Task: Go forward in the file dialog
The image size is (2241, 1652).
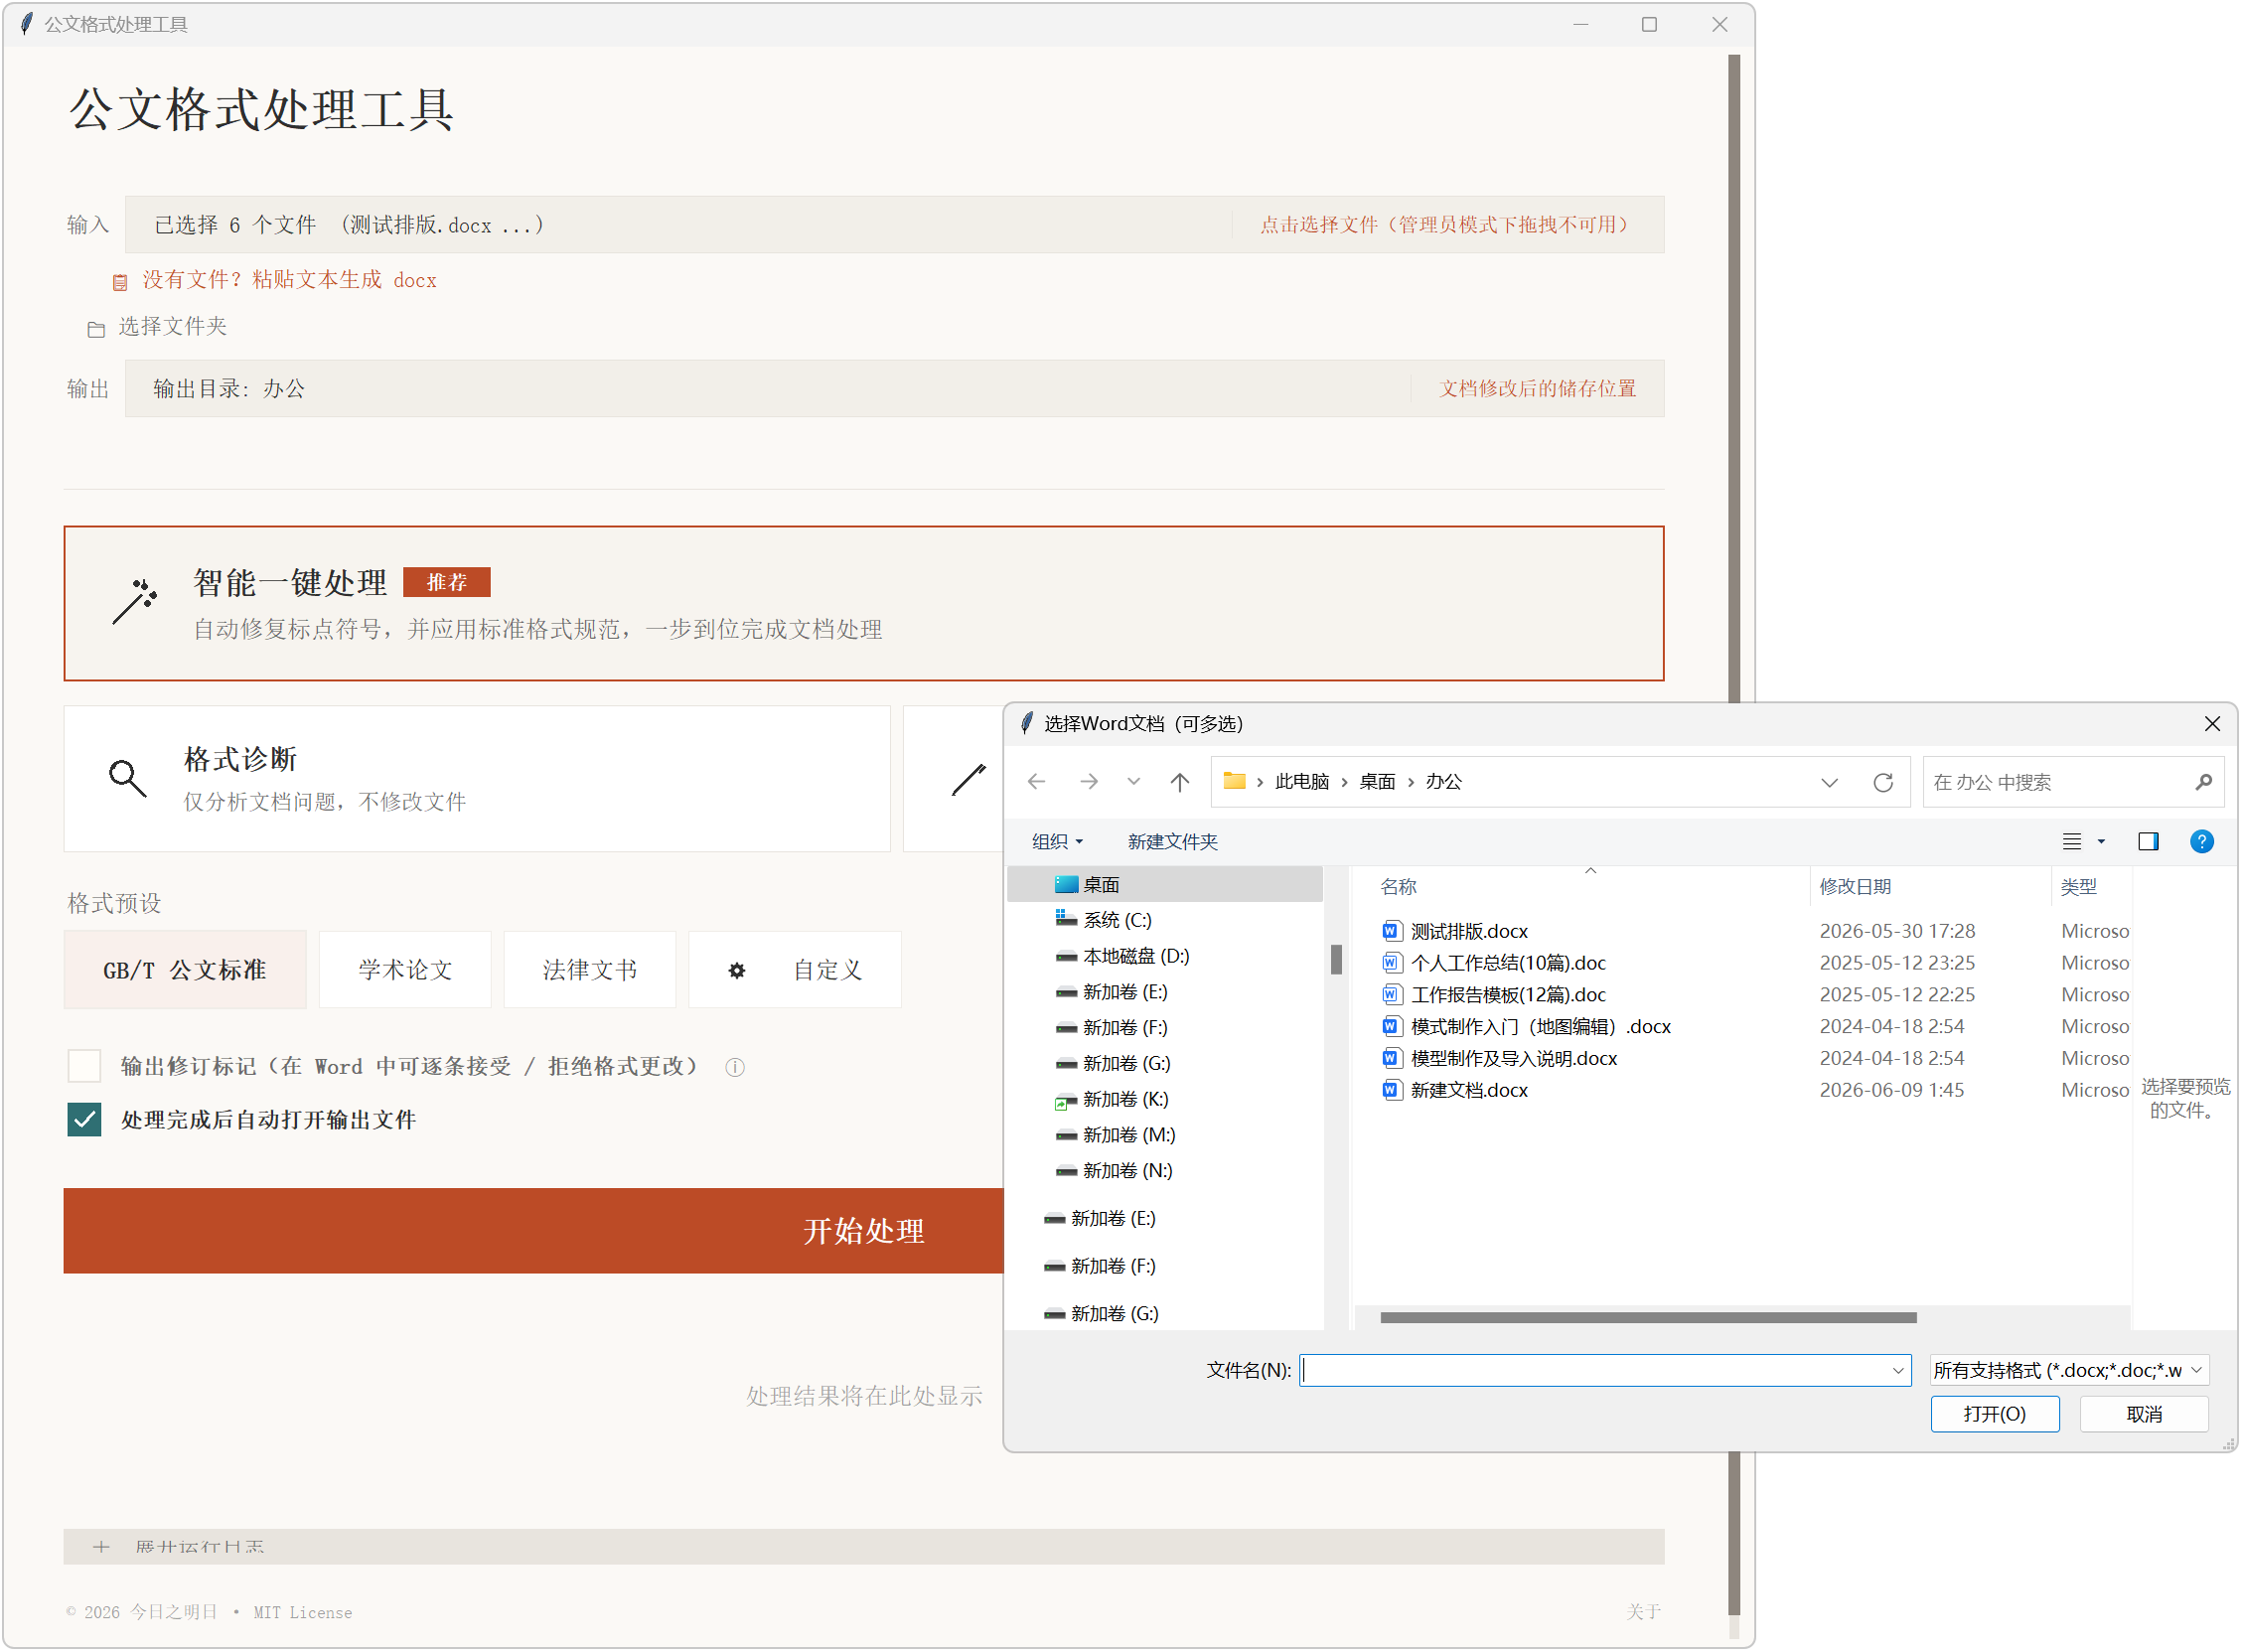Action: 1089,782
